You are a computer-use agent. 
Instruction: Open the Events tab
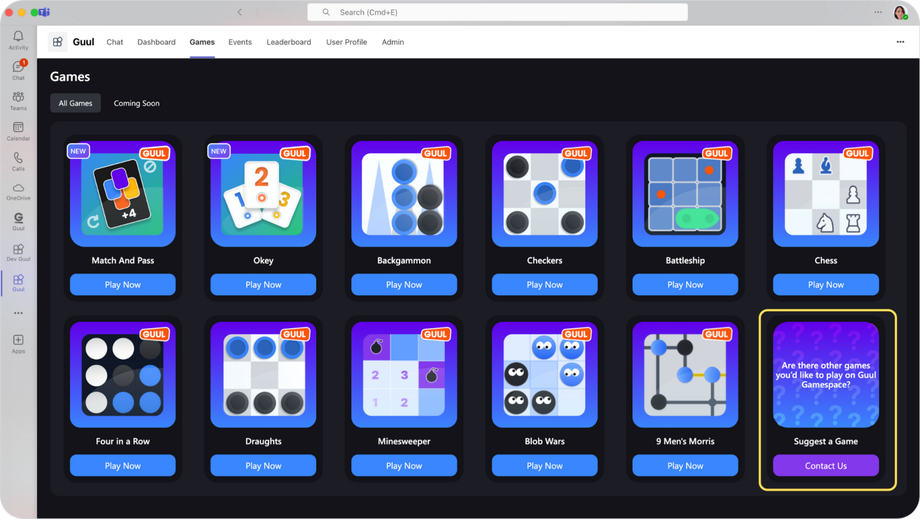coord(240,42)
